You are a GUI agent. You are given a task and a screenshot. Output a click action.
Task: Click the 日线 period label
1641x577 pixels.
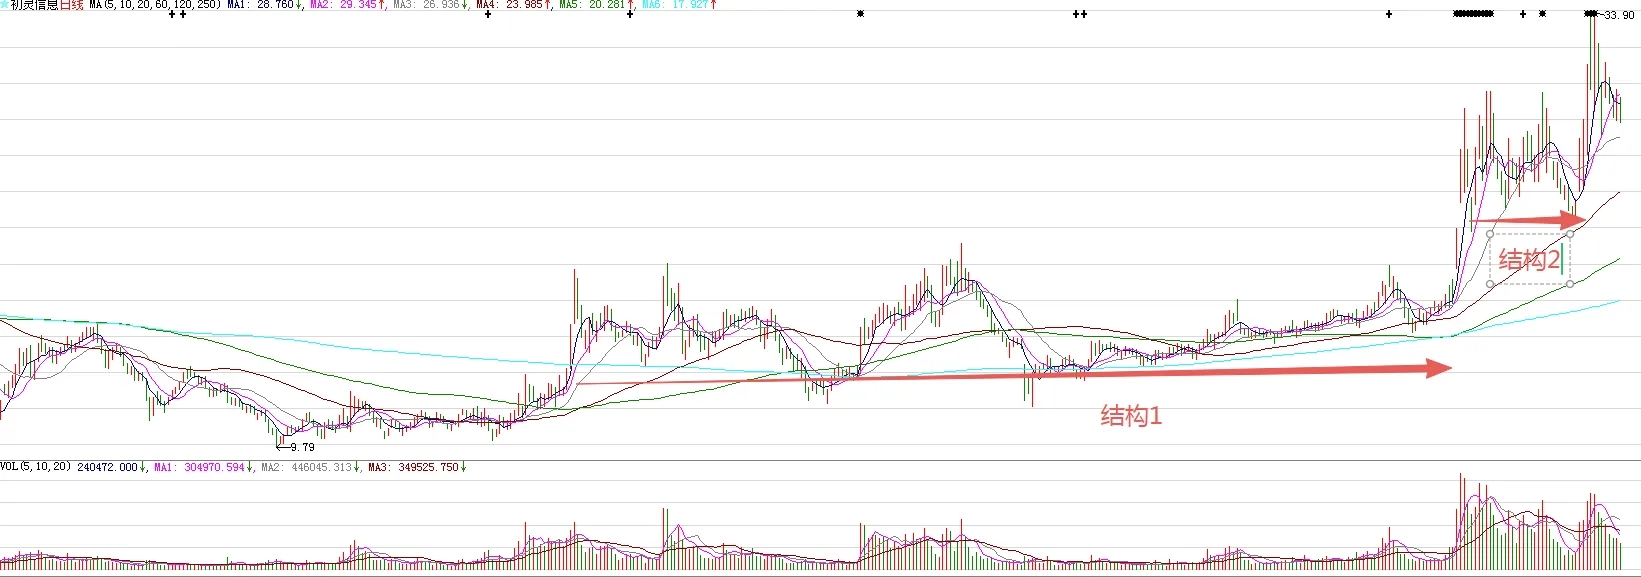tap(72, 5)
